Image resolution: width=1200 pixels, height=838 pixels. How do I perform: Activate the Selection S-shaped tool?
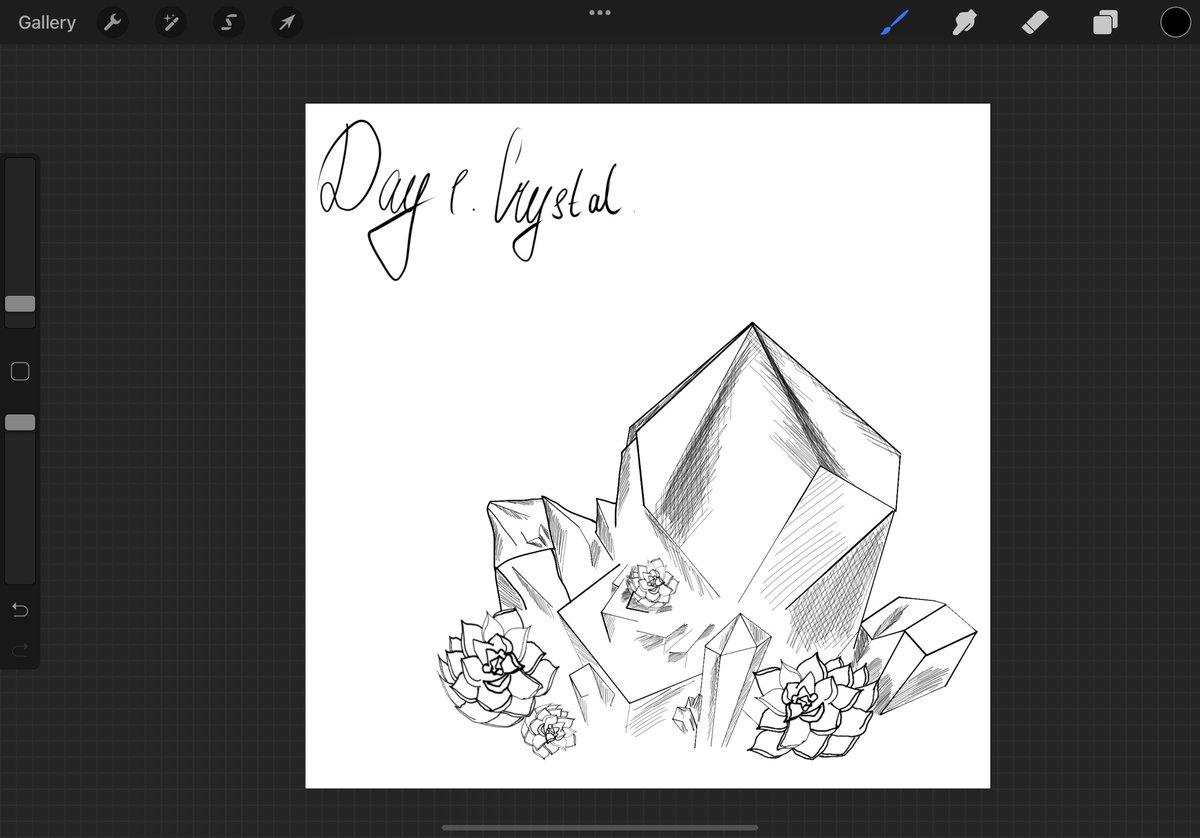tap(229, 22)
